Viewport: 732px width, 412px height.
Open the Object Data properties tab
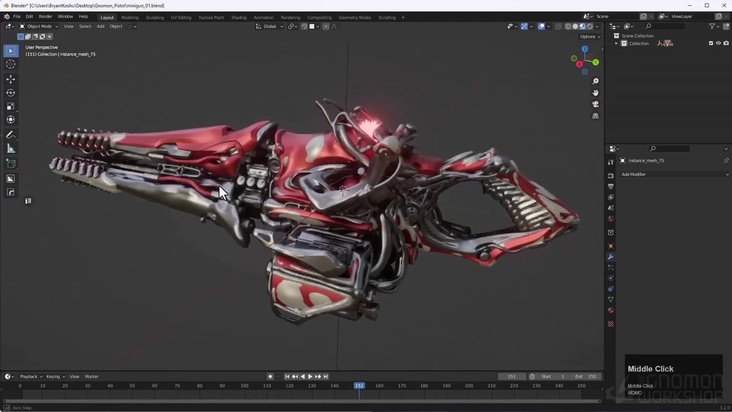point(611,300)
